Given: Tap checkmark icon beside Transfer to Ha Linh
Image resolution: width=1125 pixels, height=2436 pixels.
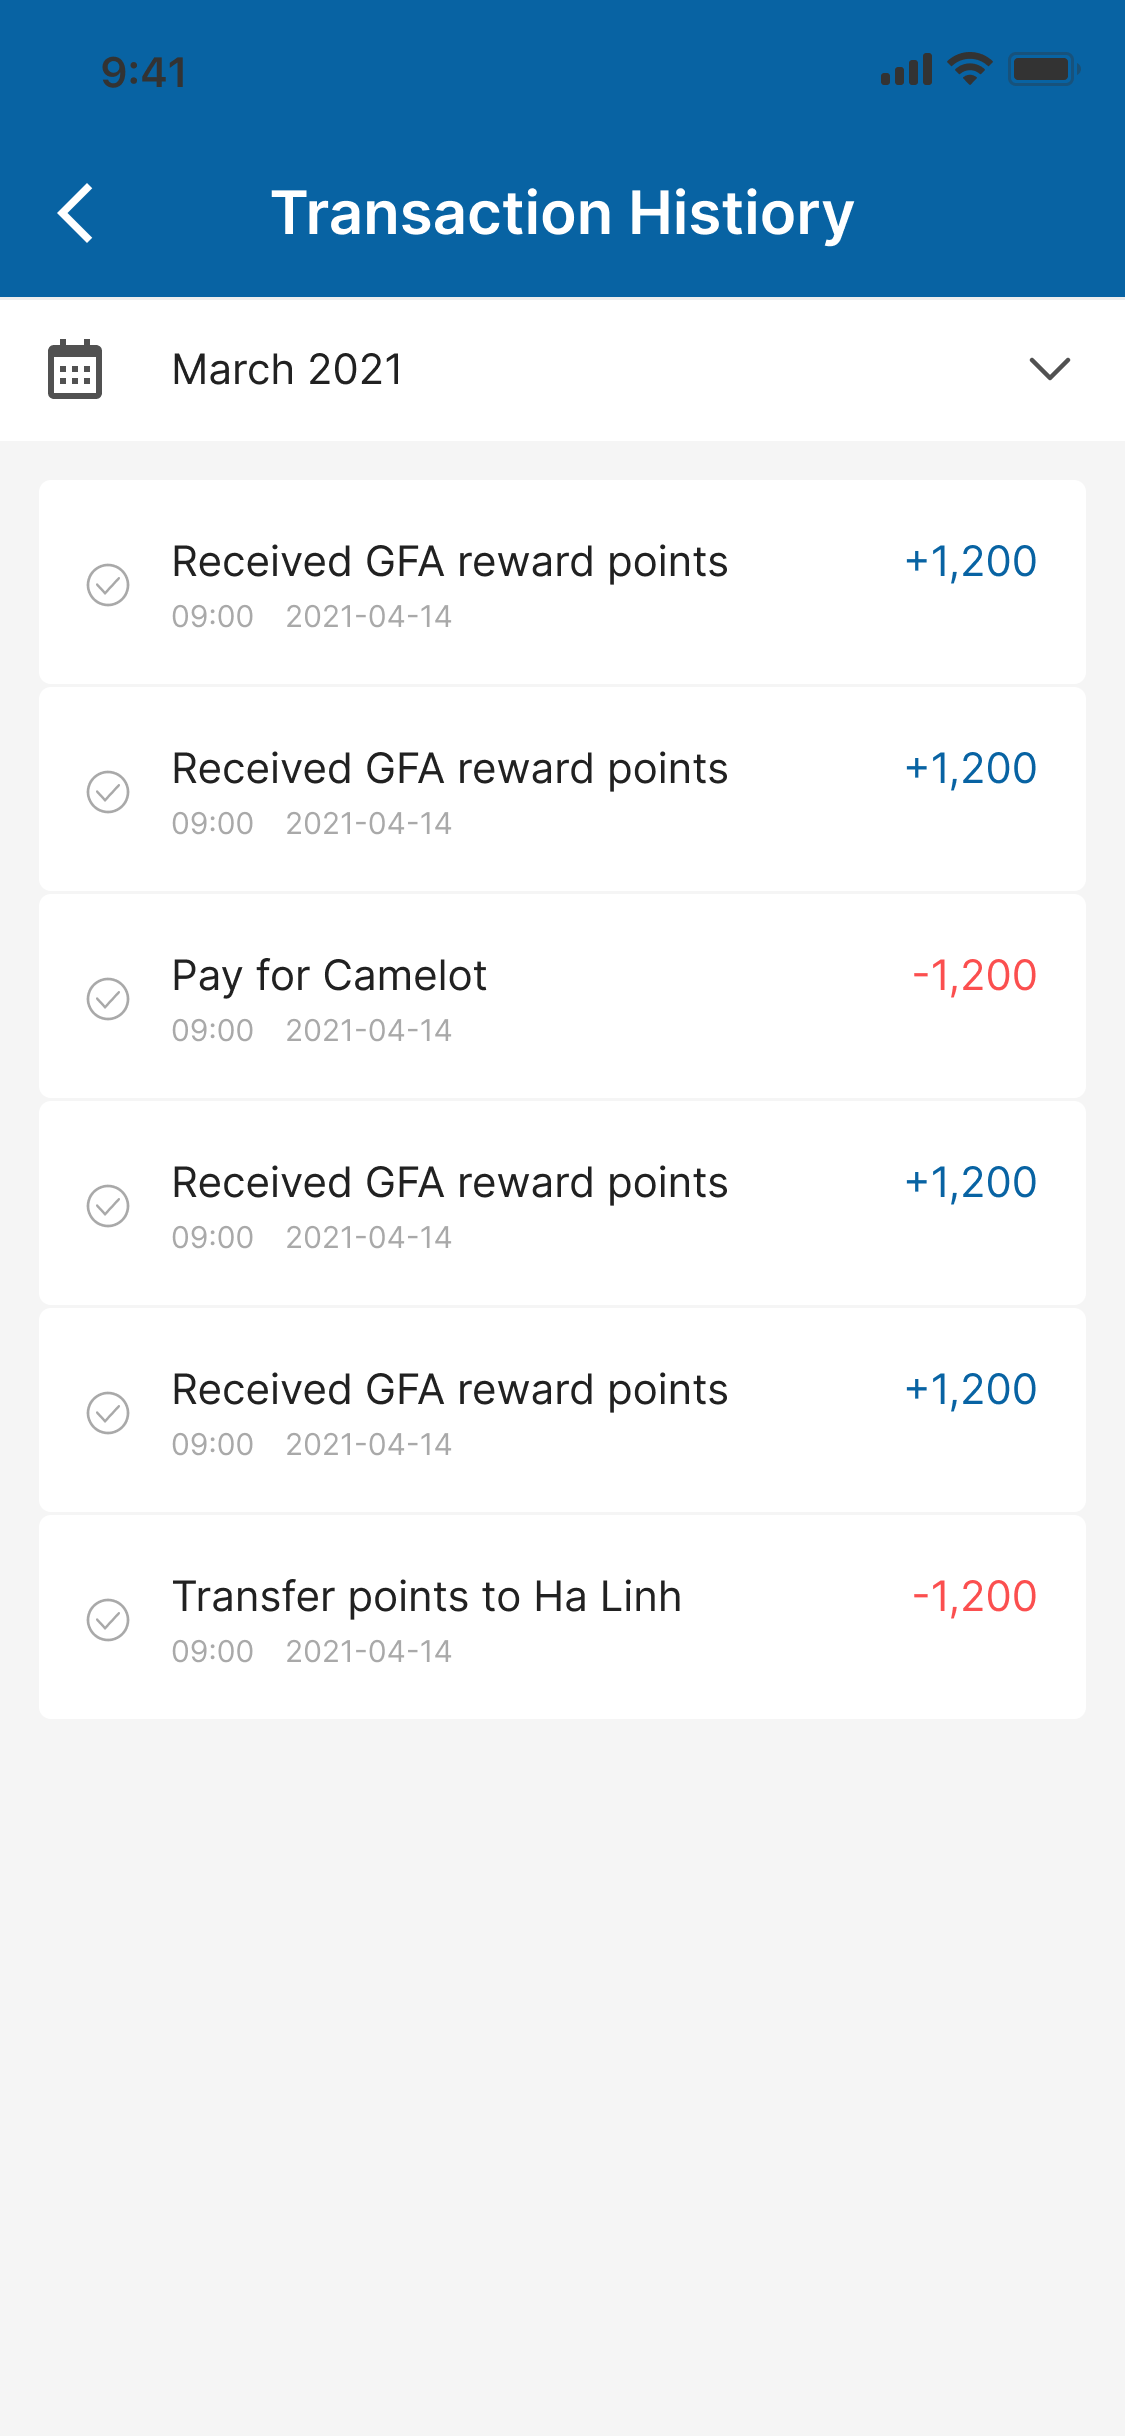Looking at the screenshot, I should click(108, 1620).
